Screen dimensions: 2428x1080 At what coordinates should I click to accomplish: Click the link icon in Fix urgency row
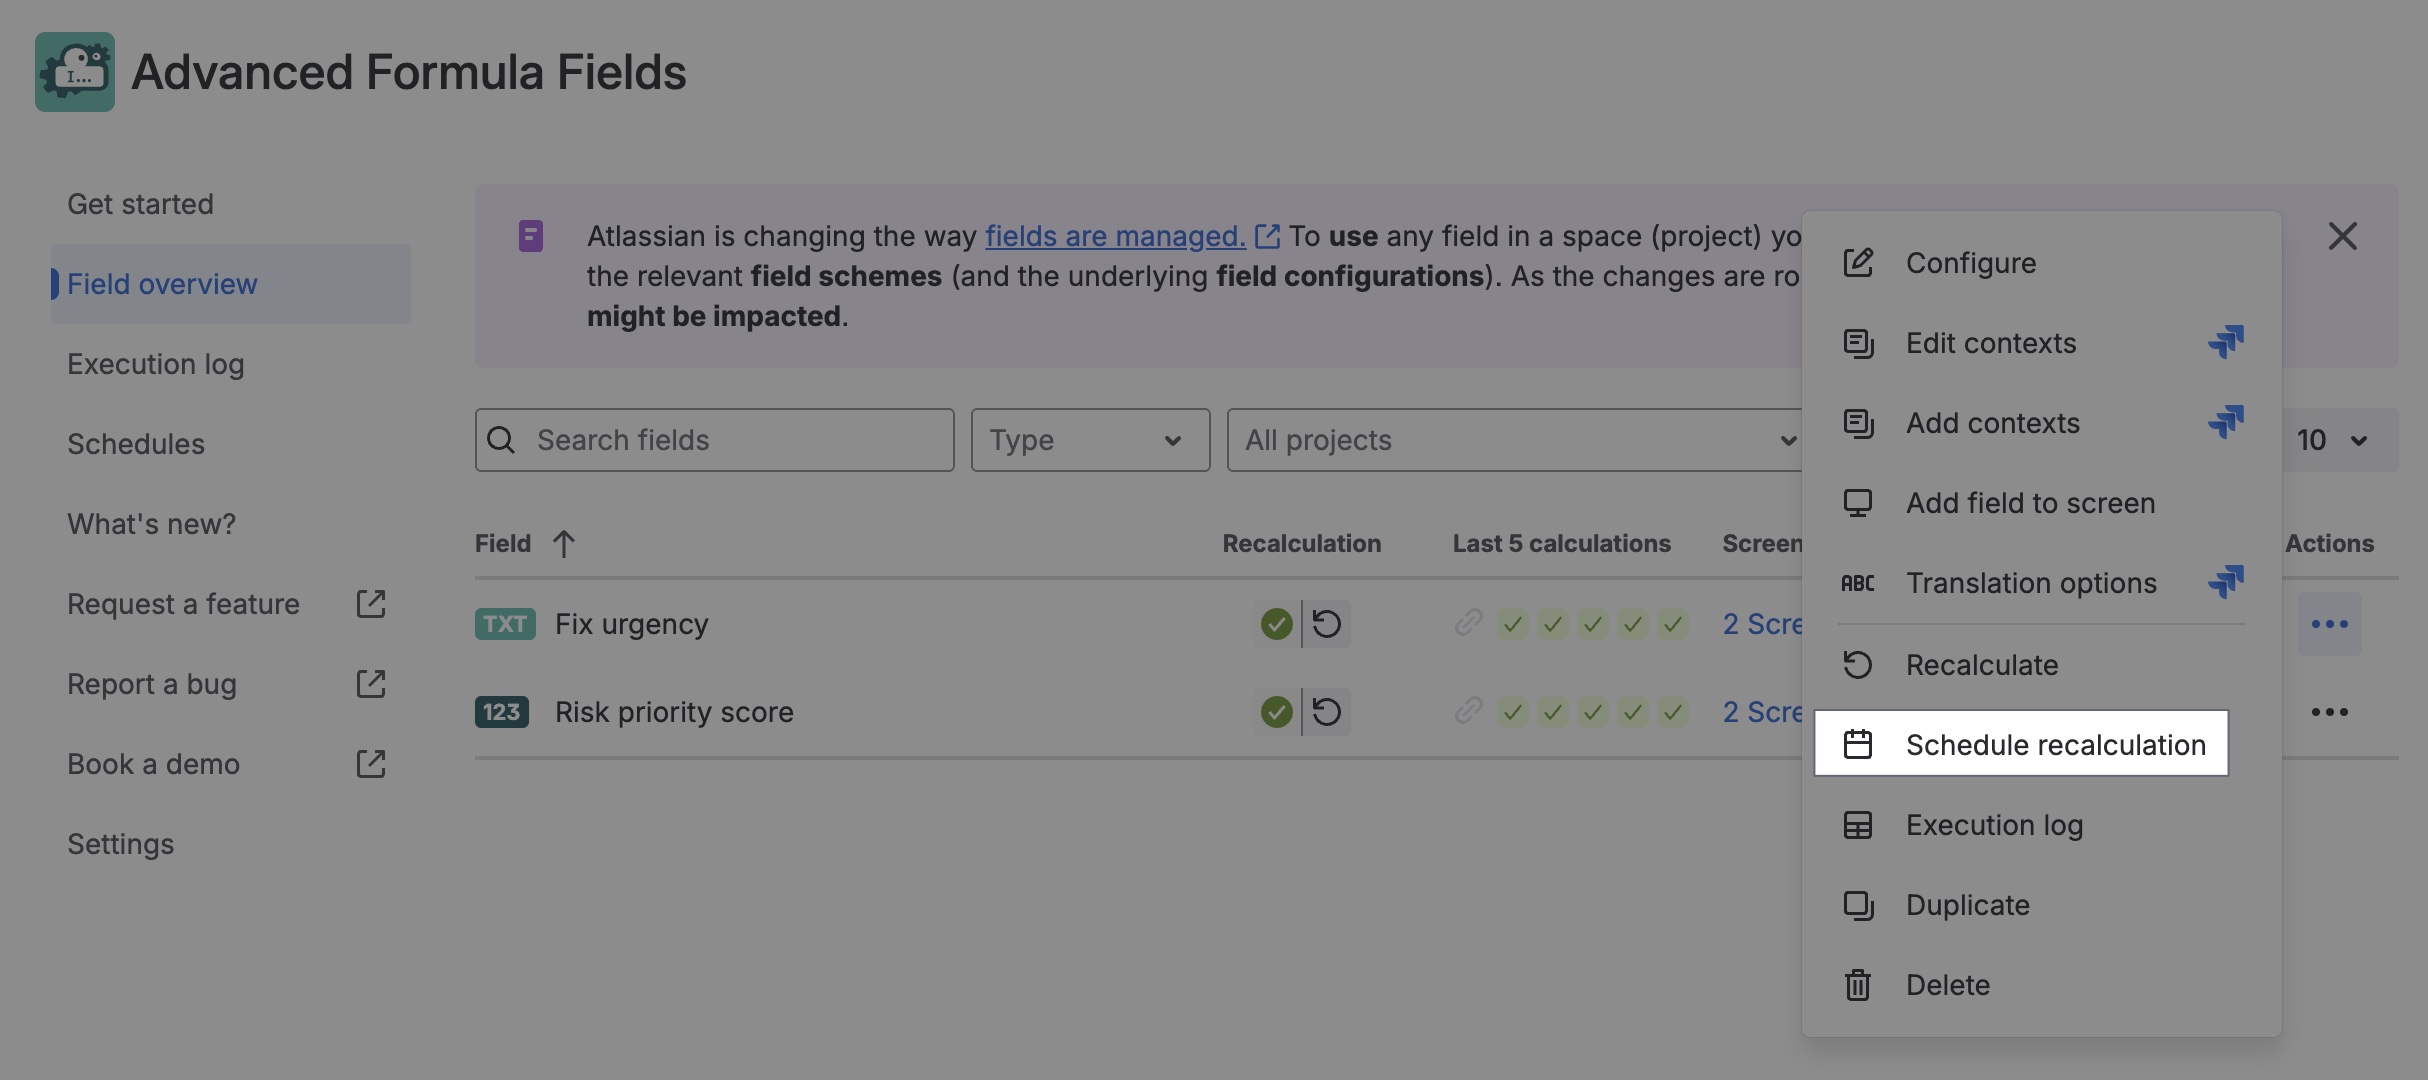click(1469, 624)
